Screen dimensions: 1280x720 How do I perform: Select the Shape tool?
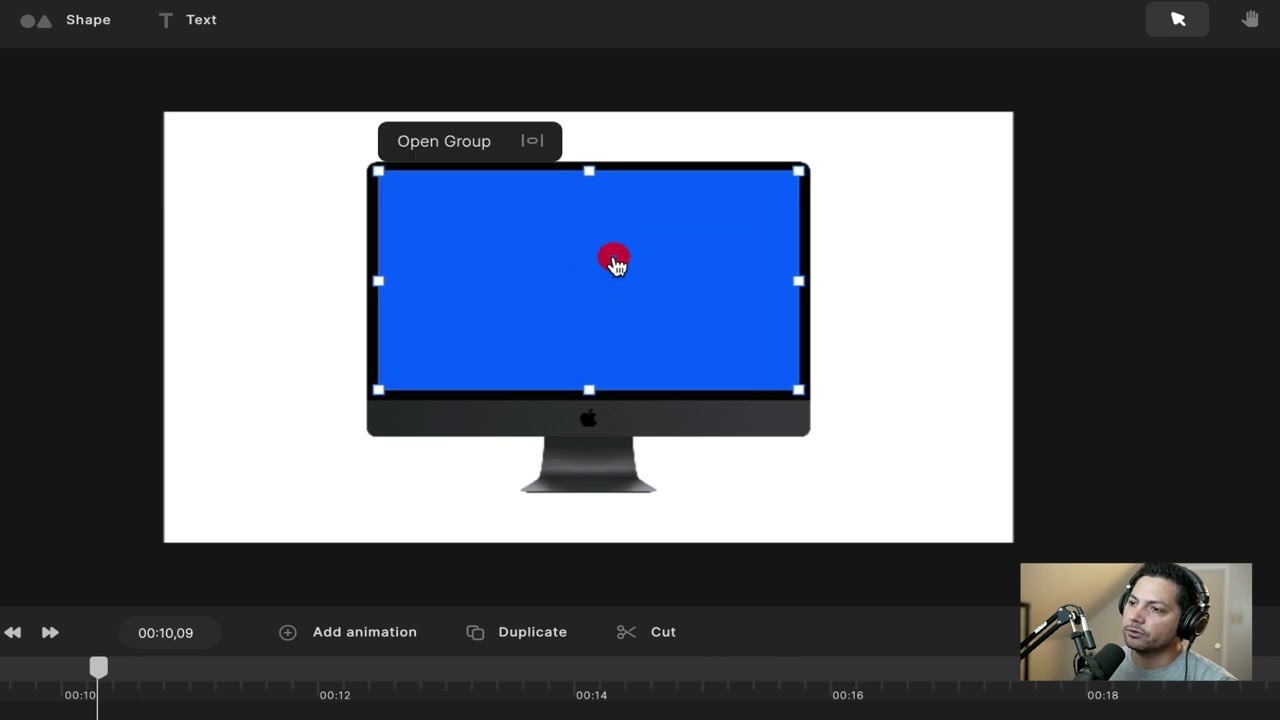pyautogui.click(x=66, y=20)
